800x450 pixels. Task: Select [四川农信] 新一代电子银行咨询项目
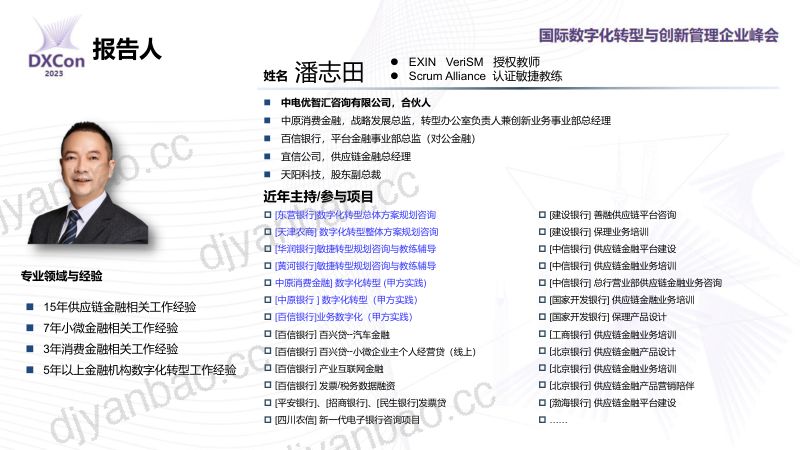point(347,420)
